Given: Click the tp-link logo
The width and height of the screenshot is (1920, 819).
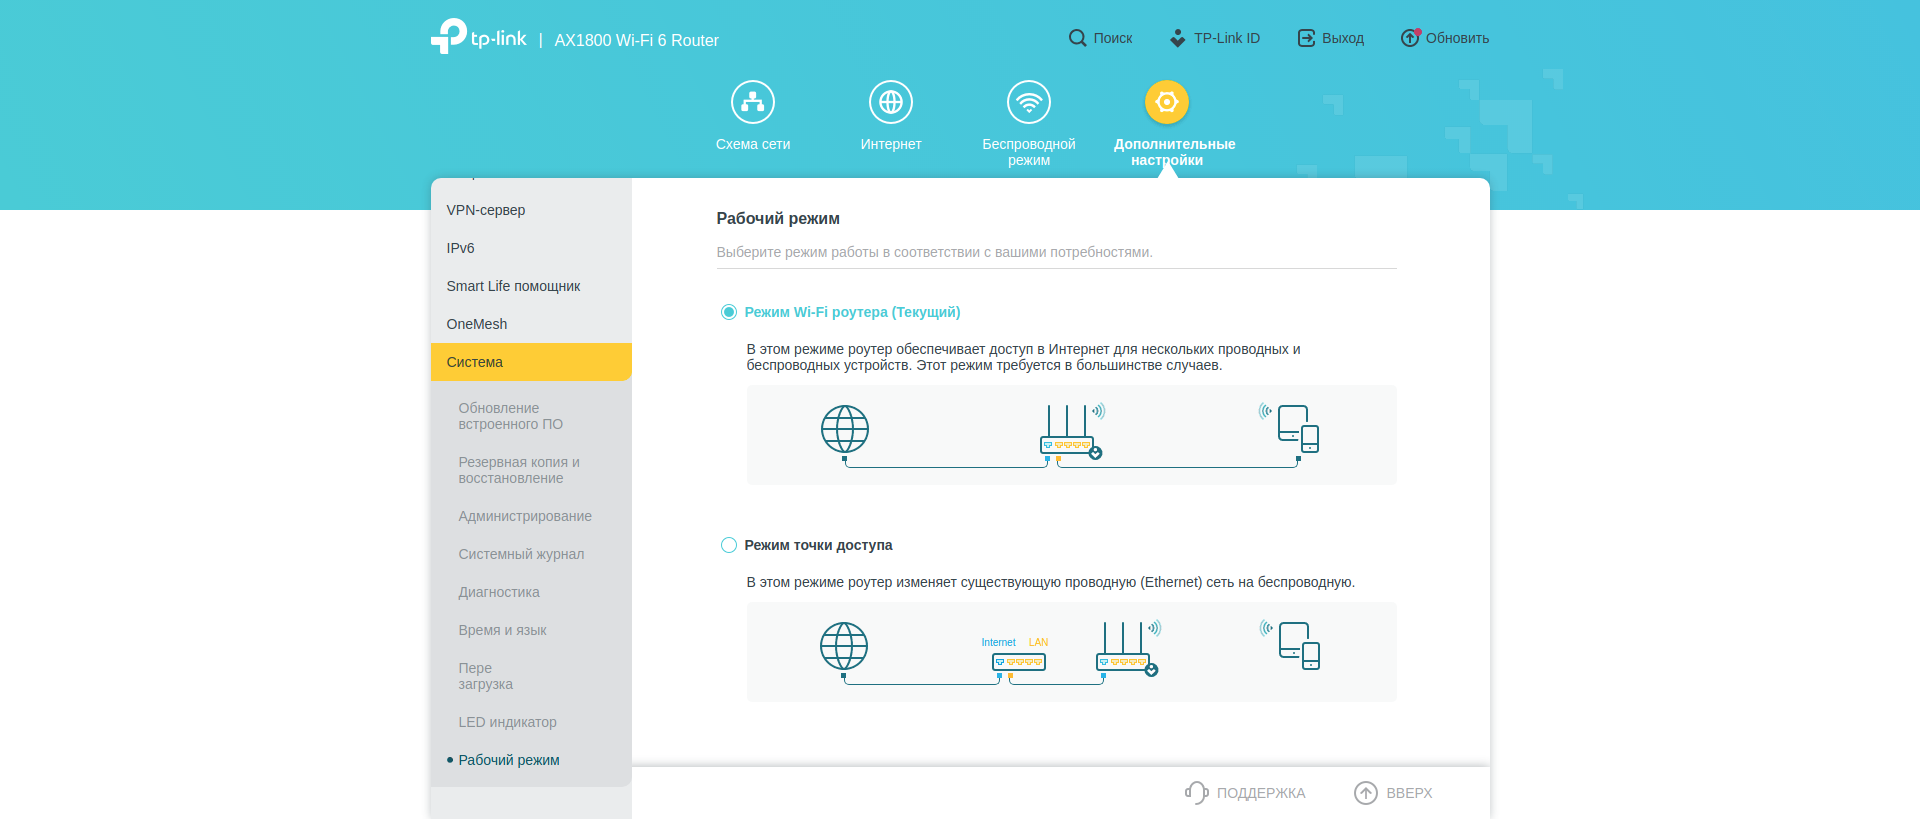Looking at the screenshot, I should pyautogui.click(x=479, y=38).
